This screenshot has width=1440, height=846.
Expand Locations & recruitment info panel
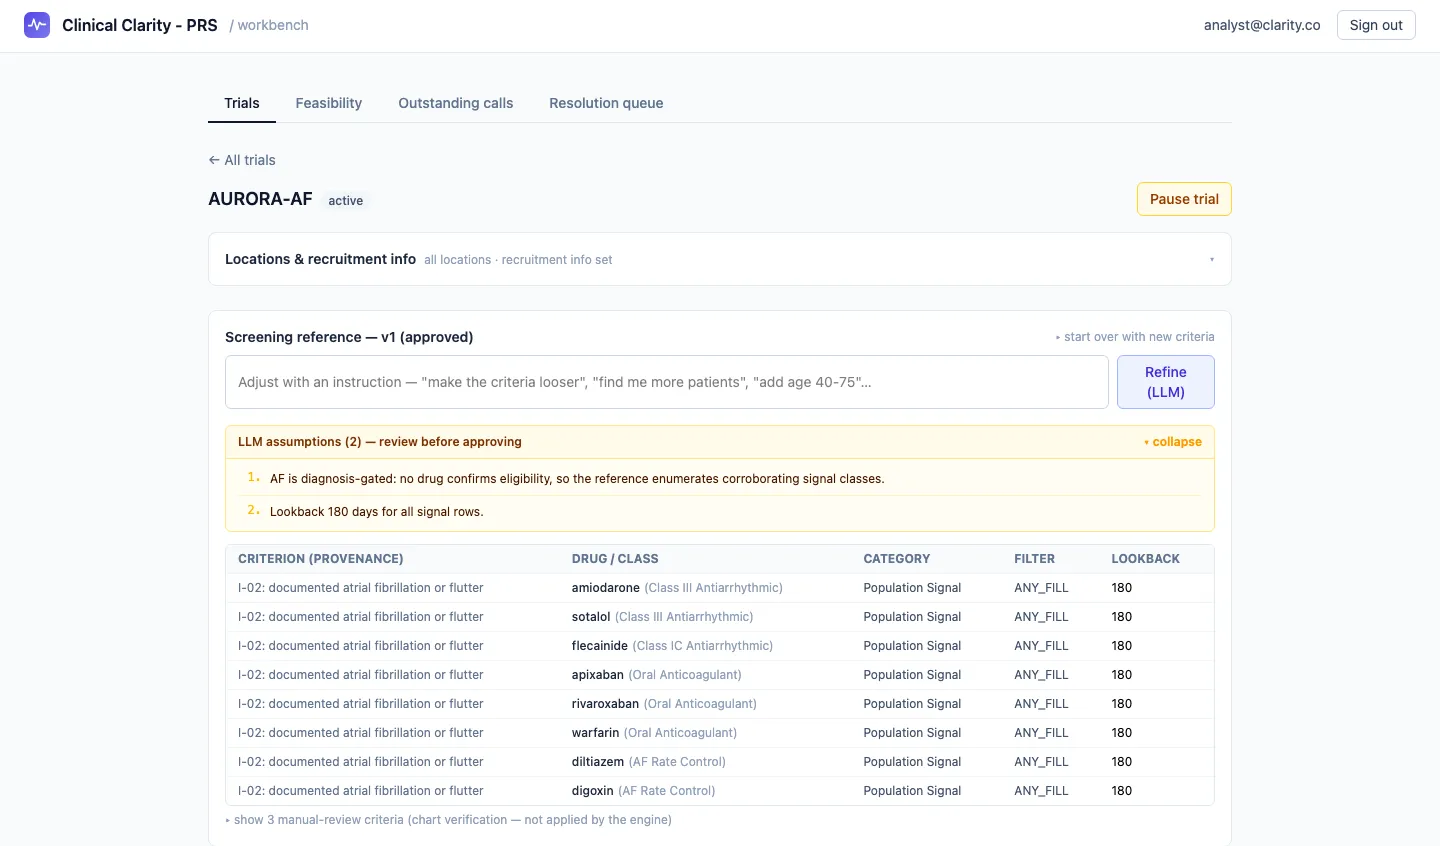[x=720, y=259]
